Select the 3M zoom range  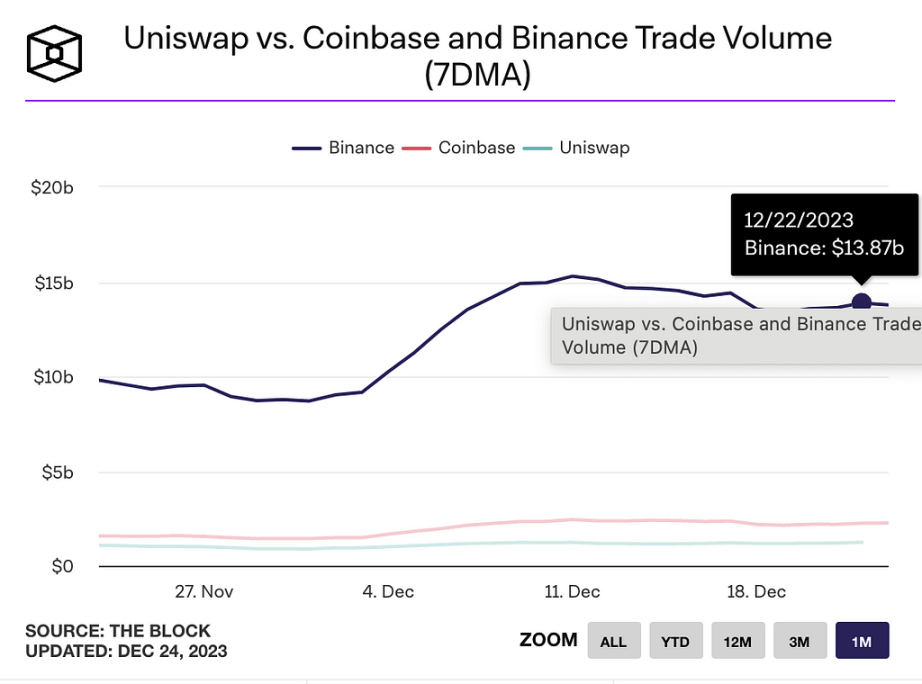click(800, 640)
